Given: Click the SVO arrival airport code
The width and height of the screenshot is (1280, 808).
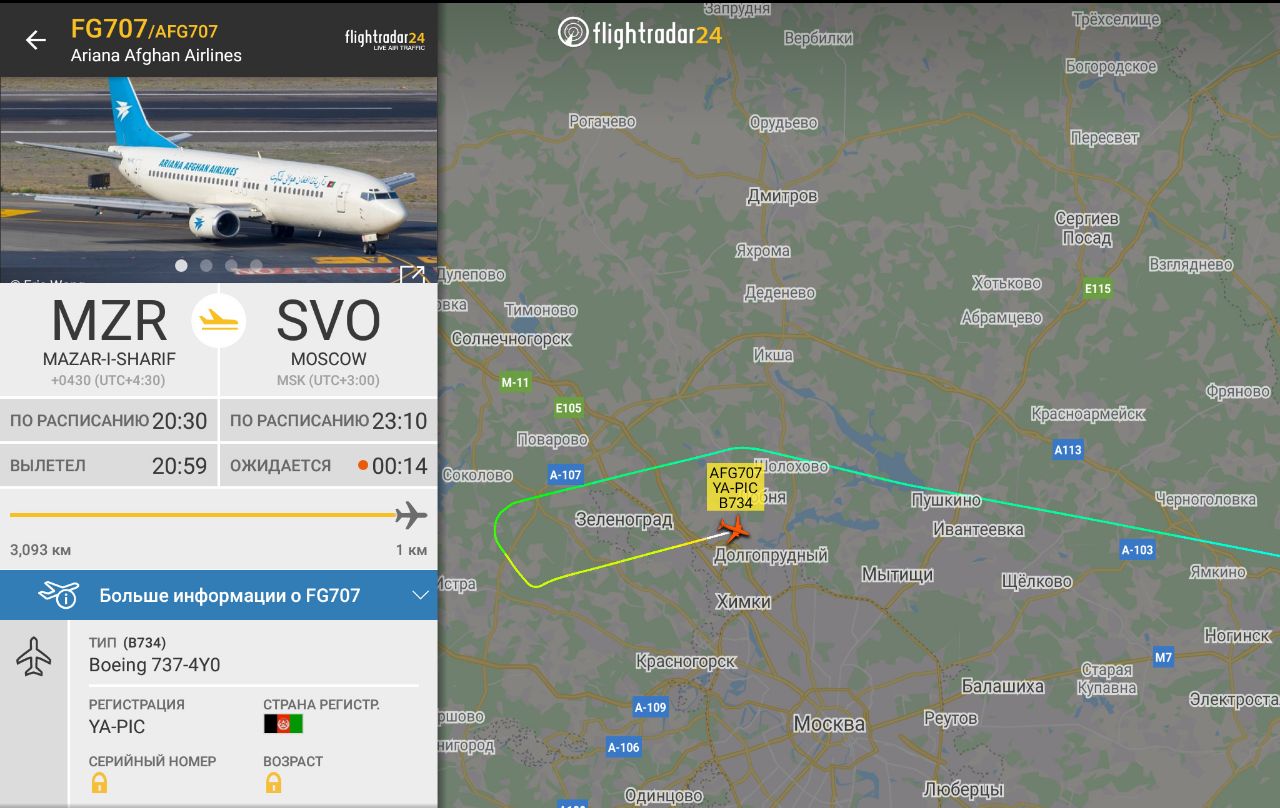Looking at the screenshot, I should (x=328, y=321).
